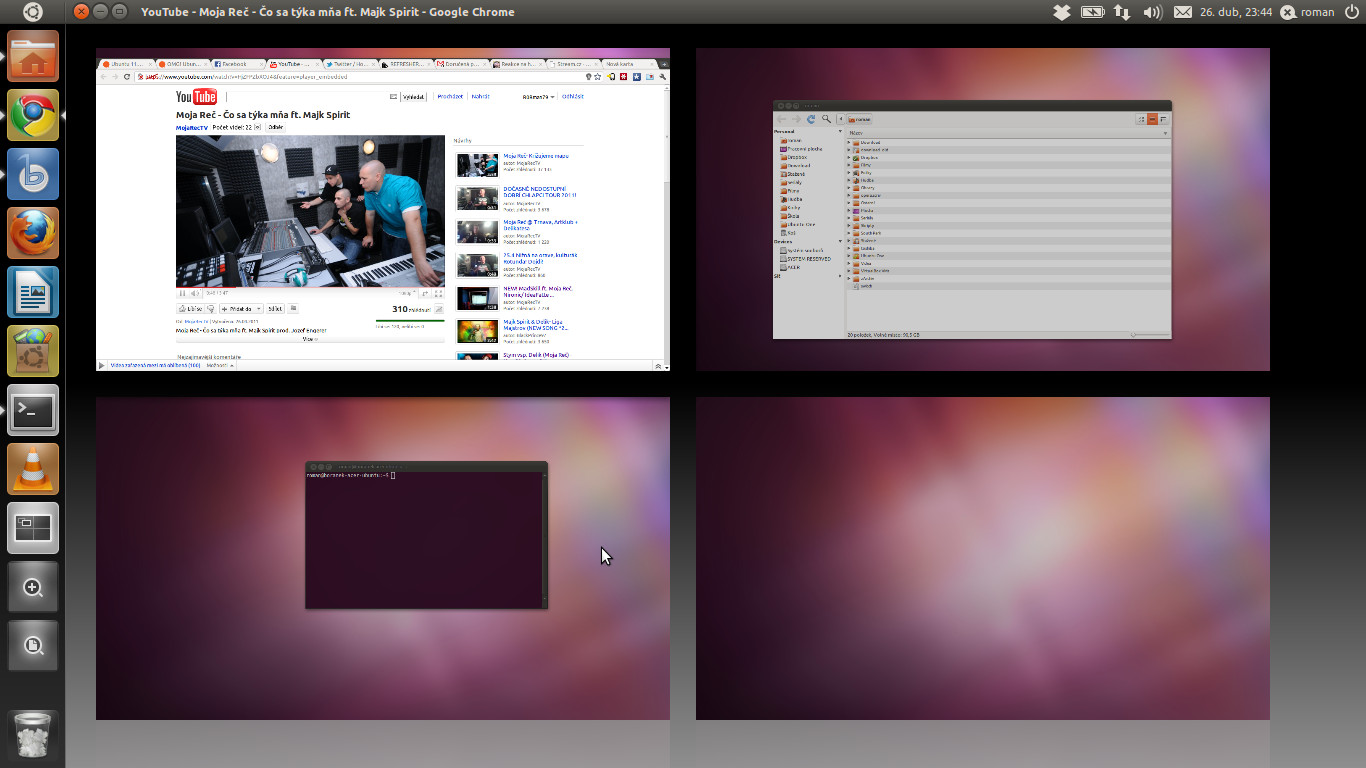The height and width of the screenshot is (768, 1366).
Task: Open Ubuntu Software Center launcher icon
Action: [33, 351]
